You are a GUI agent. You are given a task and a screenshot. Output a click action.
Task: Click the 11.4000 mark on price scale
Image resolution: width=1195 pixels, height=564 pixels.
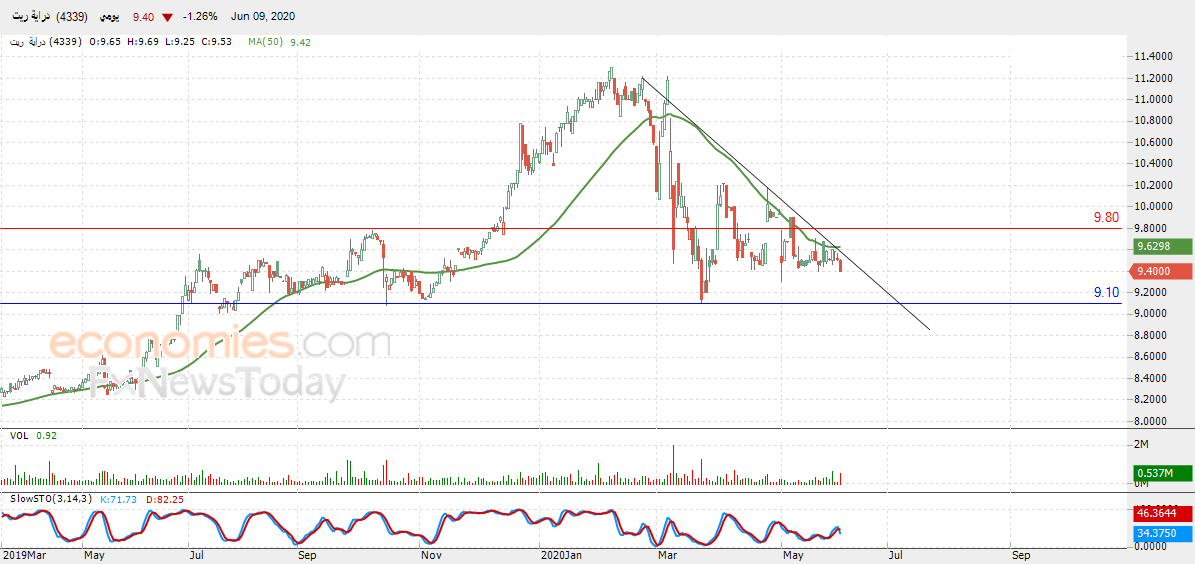click(x=1152, y=56)
